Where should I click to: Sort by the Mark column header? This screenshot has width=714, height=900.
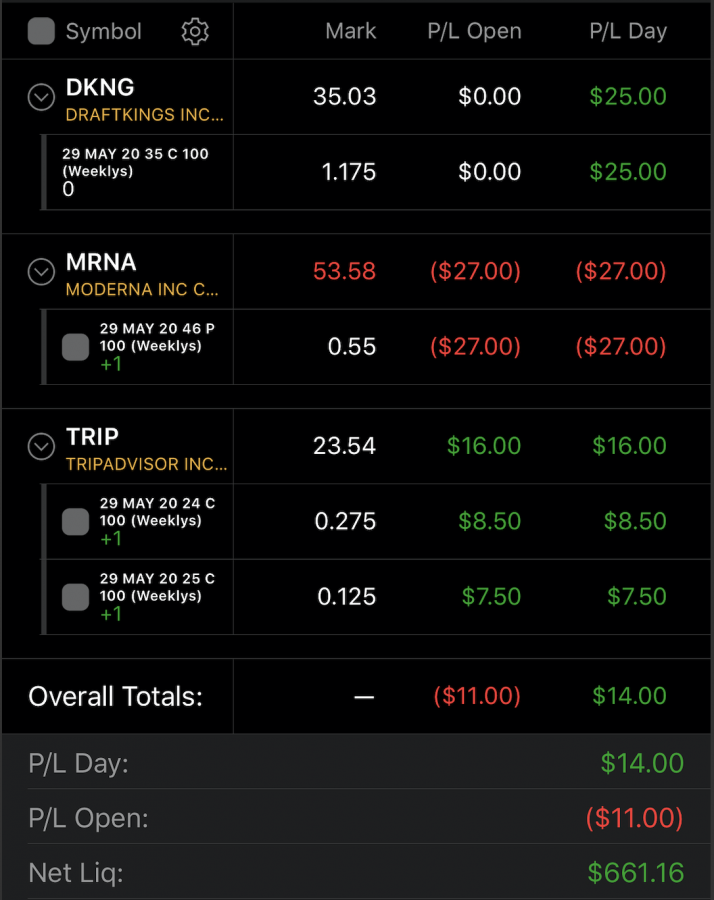(351, 31)
